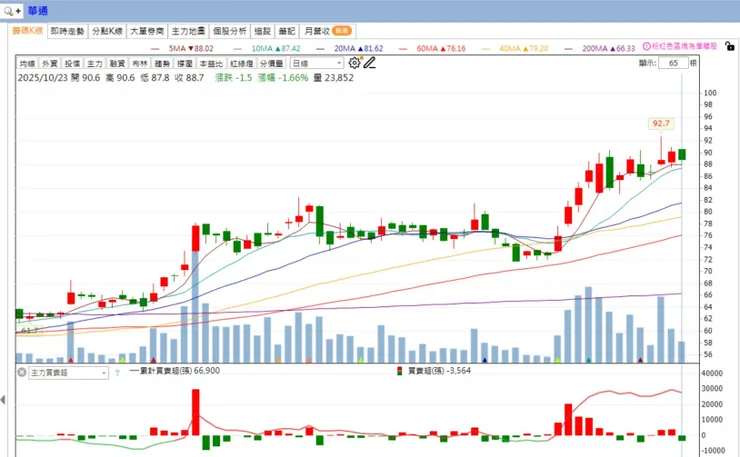Image resolution: width=740 pixels, height=457 pixels.
Task: Switch to 即時走勢 tab
Action: (x=67, y=31)
